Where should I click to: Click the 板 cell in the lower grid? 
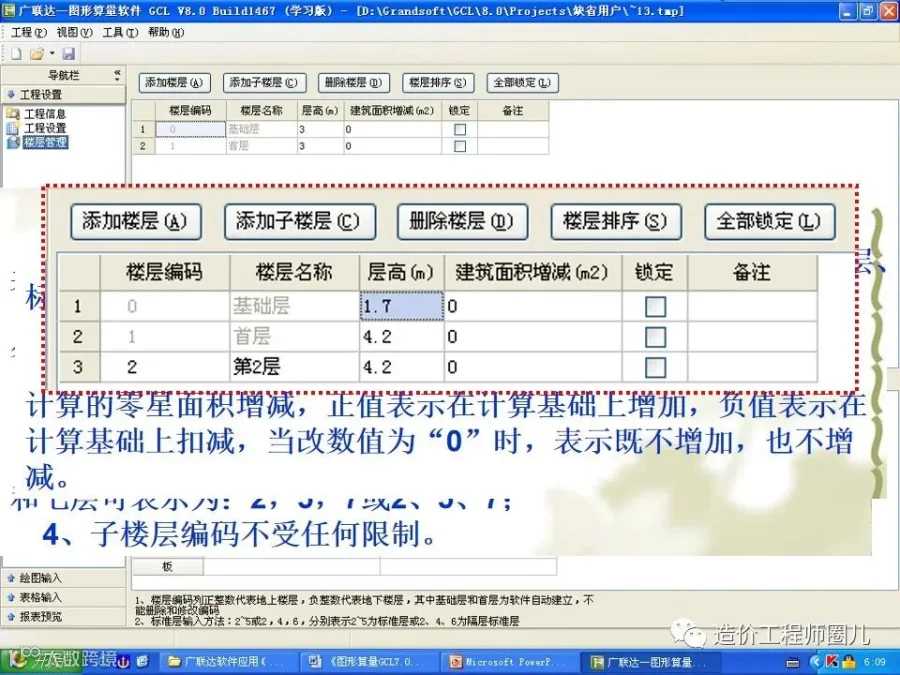tap(168, 567)
